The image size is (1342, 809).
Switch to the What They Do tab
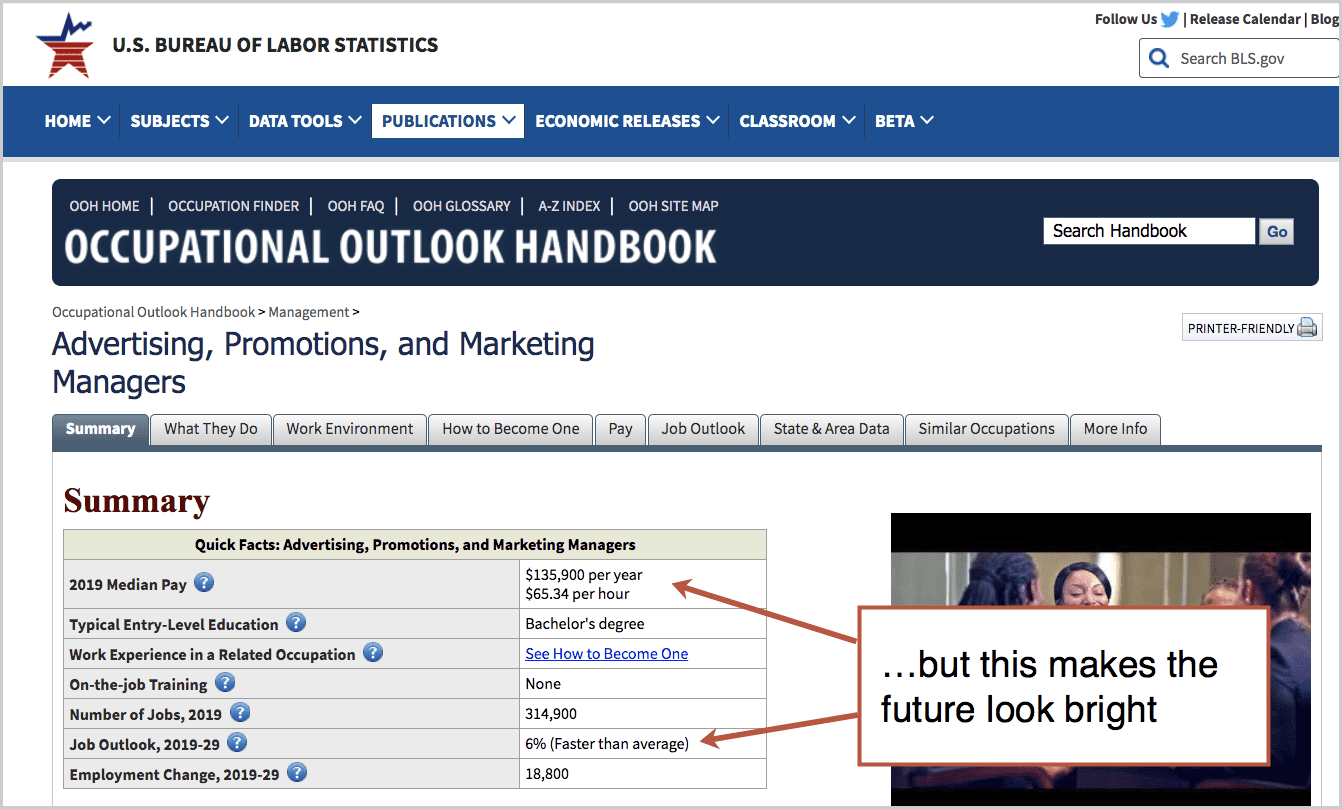(x=211, y=429)
